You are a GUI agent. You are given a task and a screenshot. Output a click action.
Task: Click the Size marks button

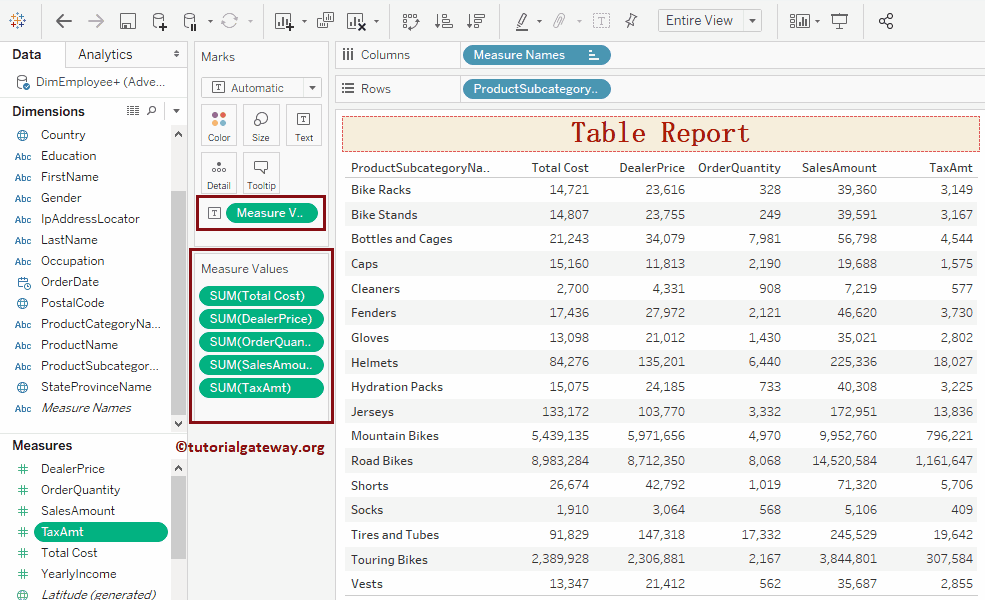pyautogui.click(x=260, y=126)
